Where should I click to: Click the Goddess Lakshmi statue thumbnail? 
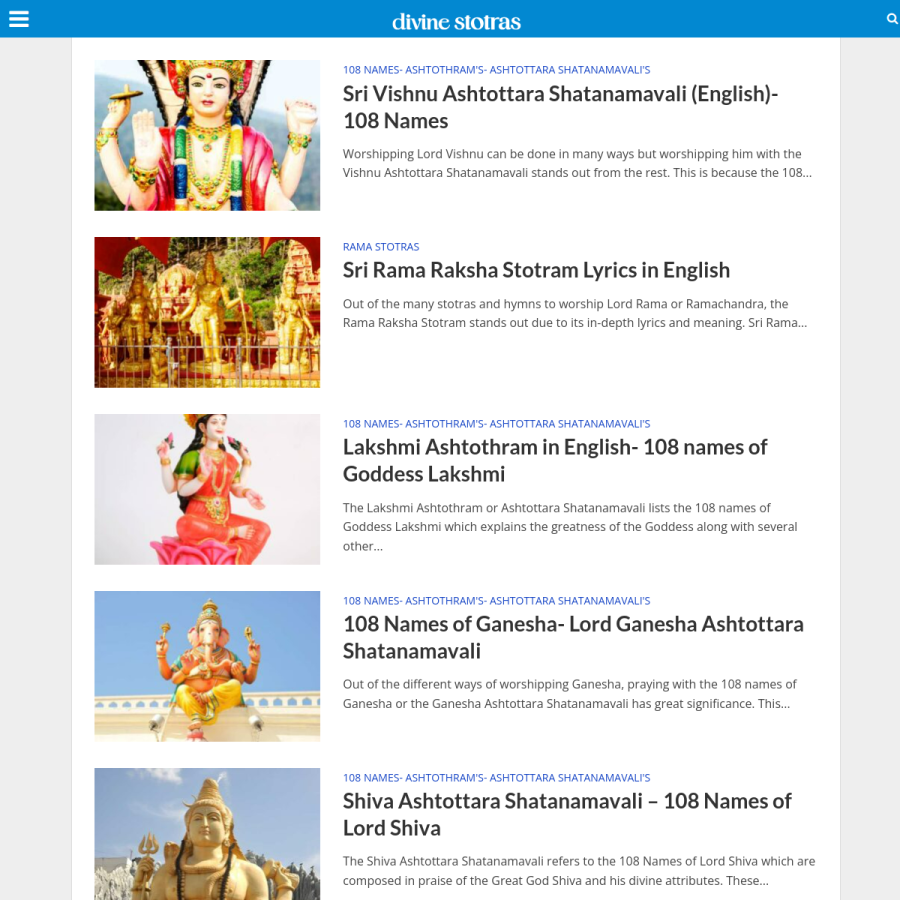pyautogui.click(x=207, y=490)
